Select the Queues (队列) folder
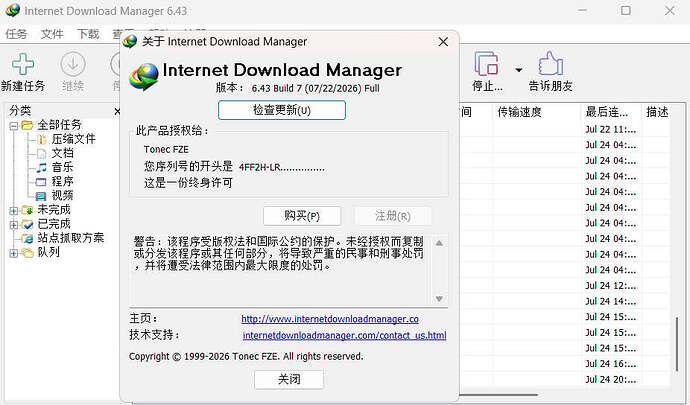 tap(48, 252)
